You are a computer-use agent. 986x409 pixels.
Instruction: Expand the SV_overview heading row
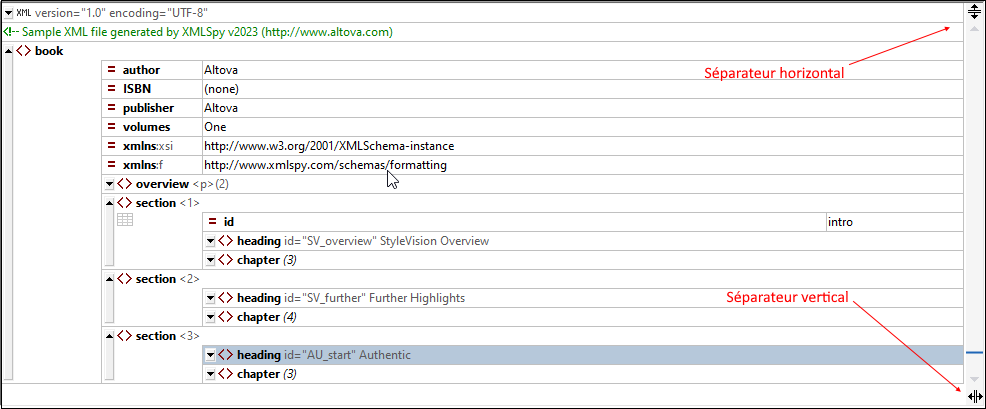pos(210,241)
